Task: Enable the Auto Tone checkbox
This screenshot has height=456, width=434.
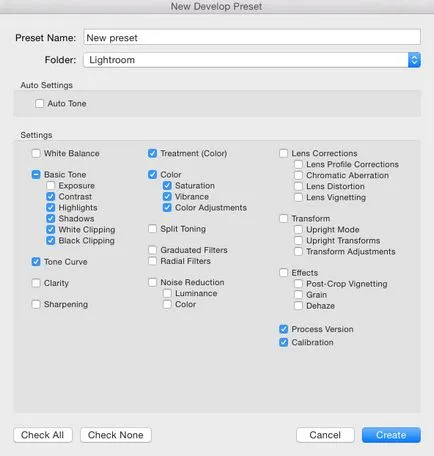Action: [39, 103]
